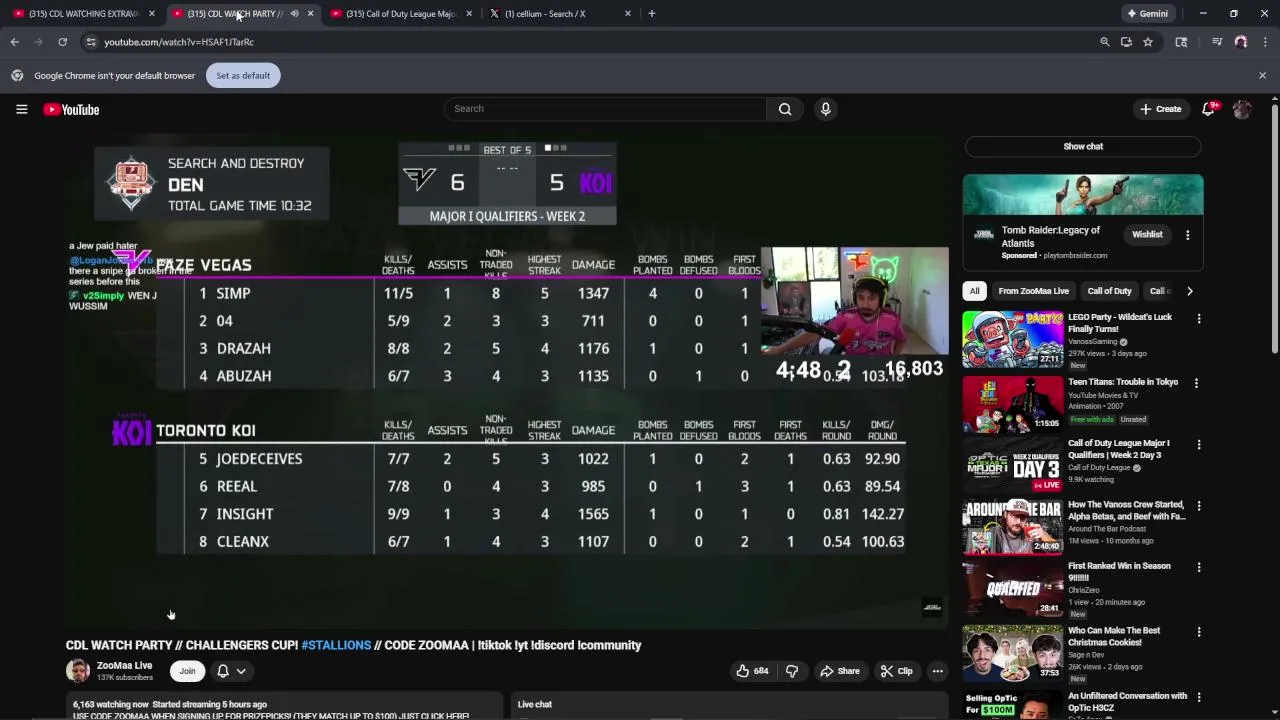Open options for Best Christmas Cookies video
1280x720 pixels.
(1198, 632)
